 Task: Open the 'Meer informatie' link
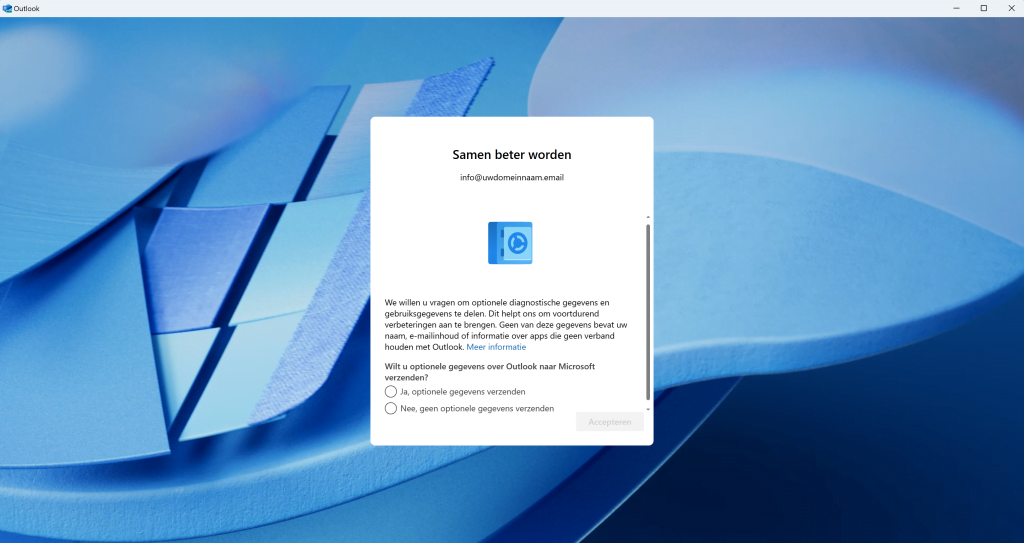496,347
